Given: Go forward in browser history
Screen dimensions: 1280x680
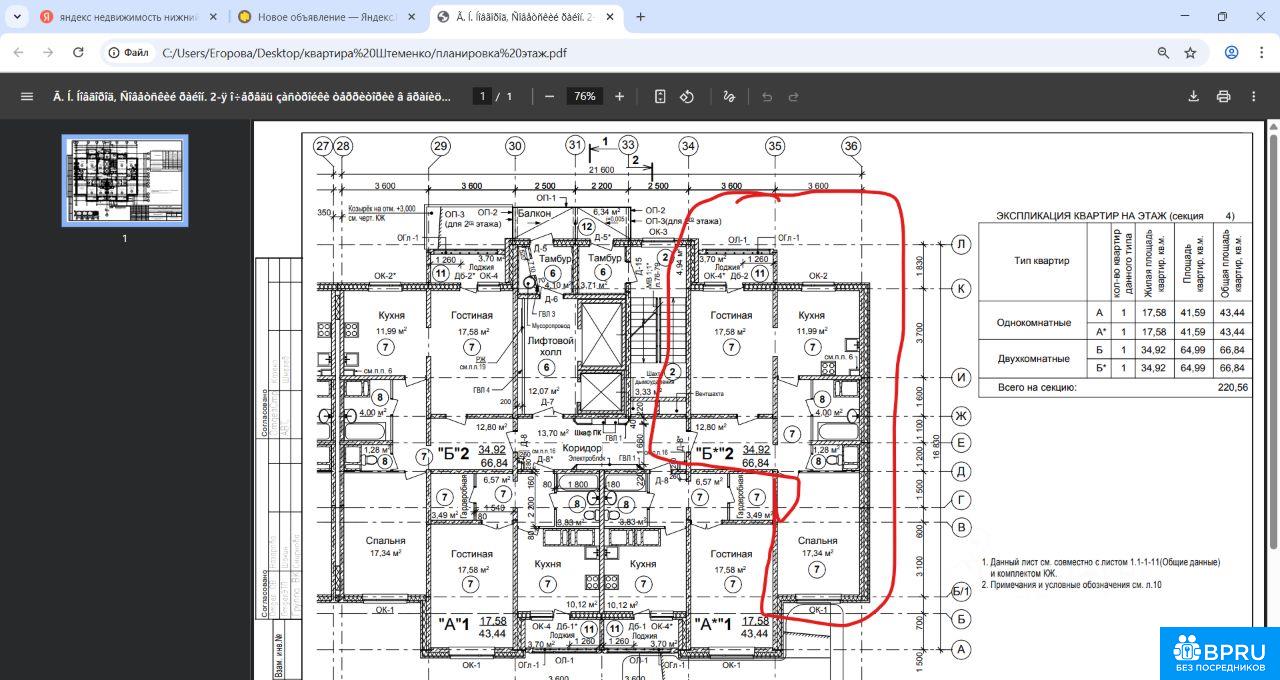Looking at the screenshot, I should pos(50,52).
